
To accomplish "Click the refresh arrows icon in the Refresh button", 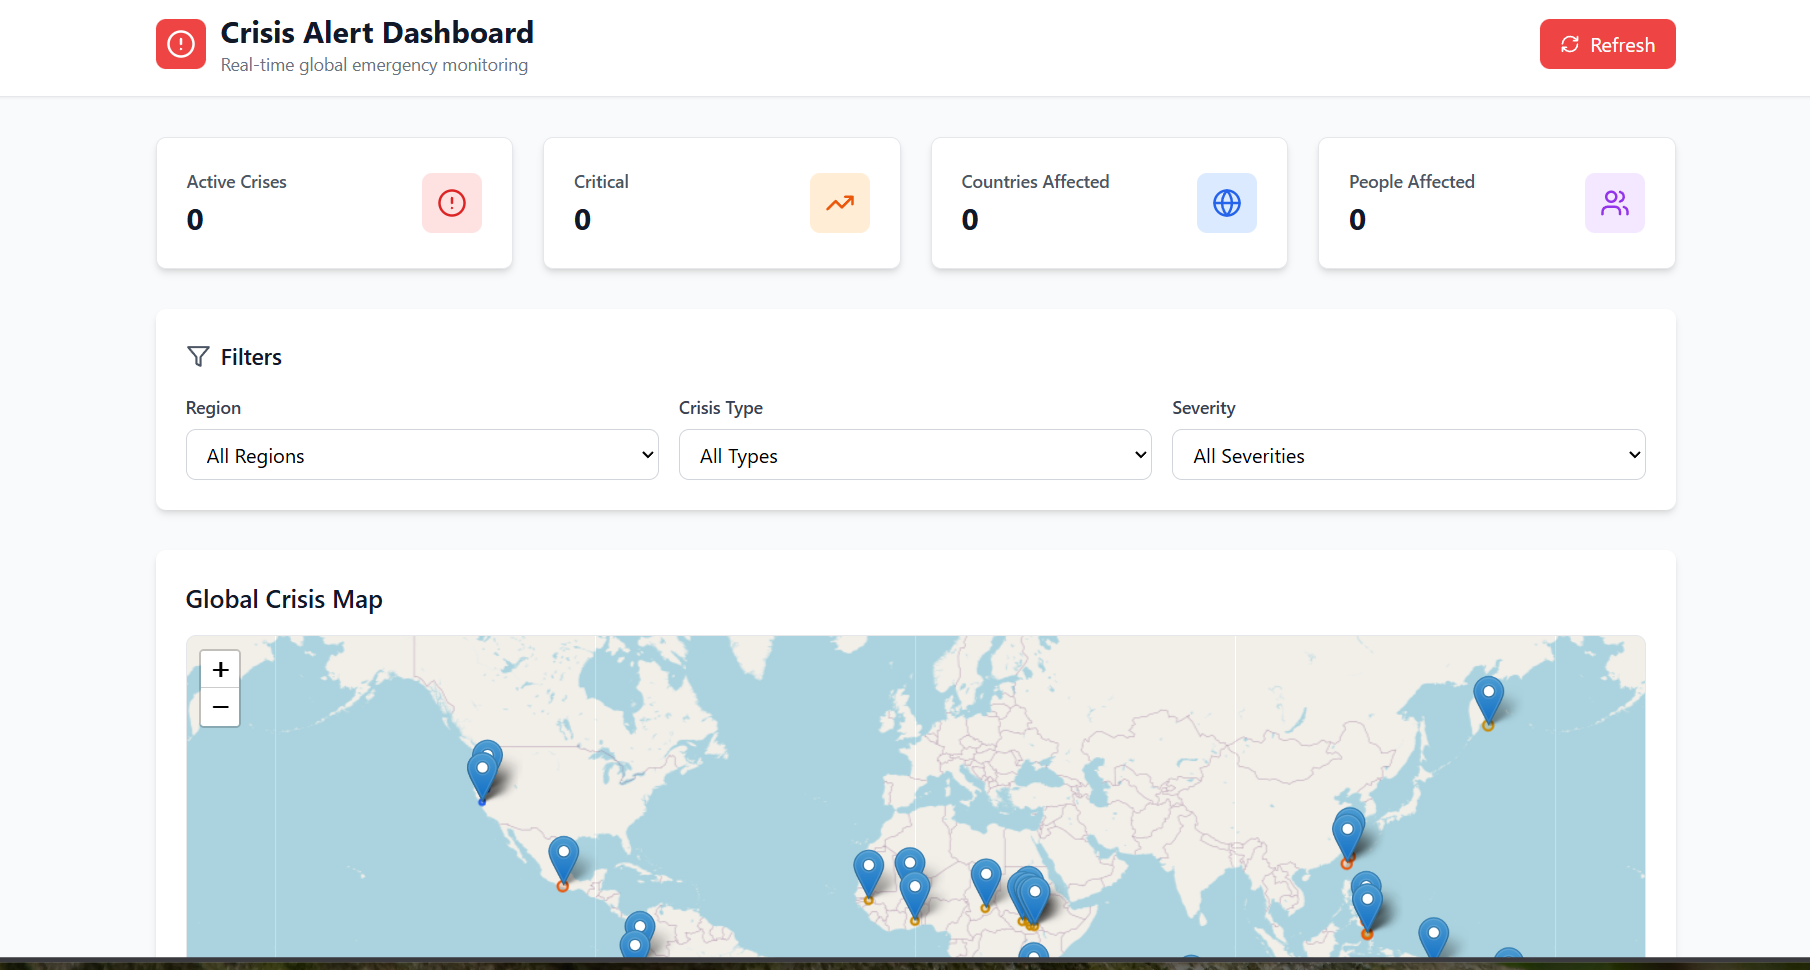I will tap(1568, 44).
